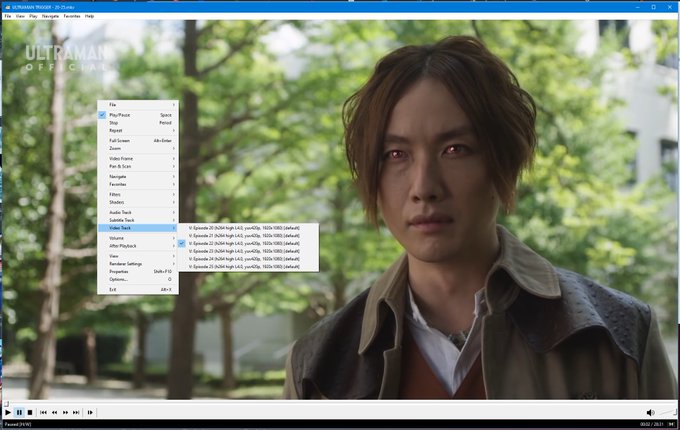The width and height of the screenshot is (680, 430).
Task: Expand the Favorites submenu in the context menu
Action: pyautogui.click(x=138, y=184)
